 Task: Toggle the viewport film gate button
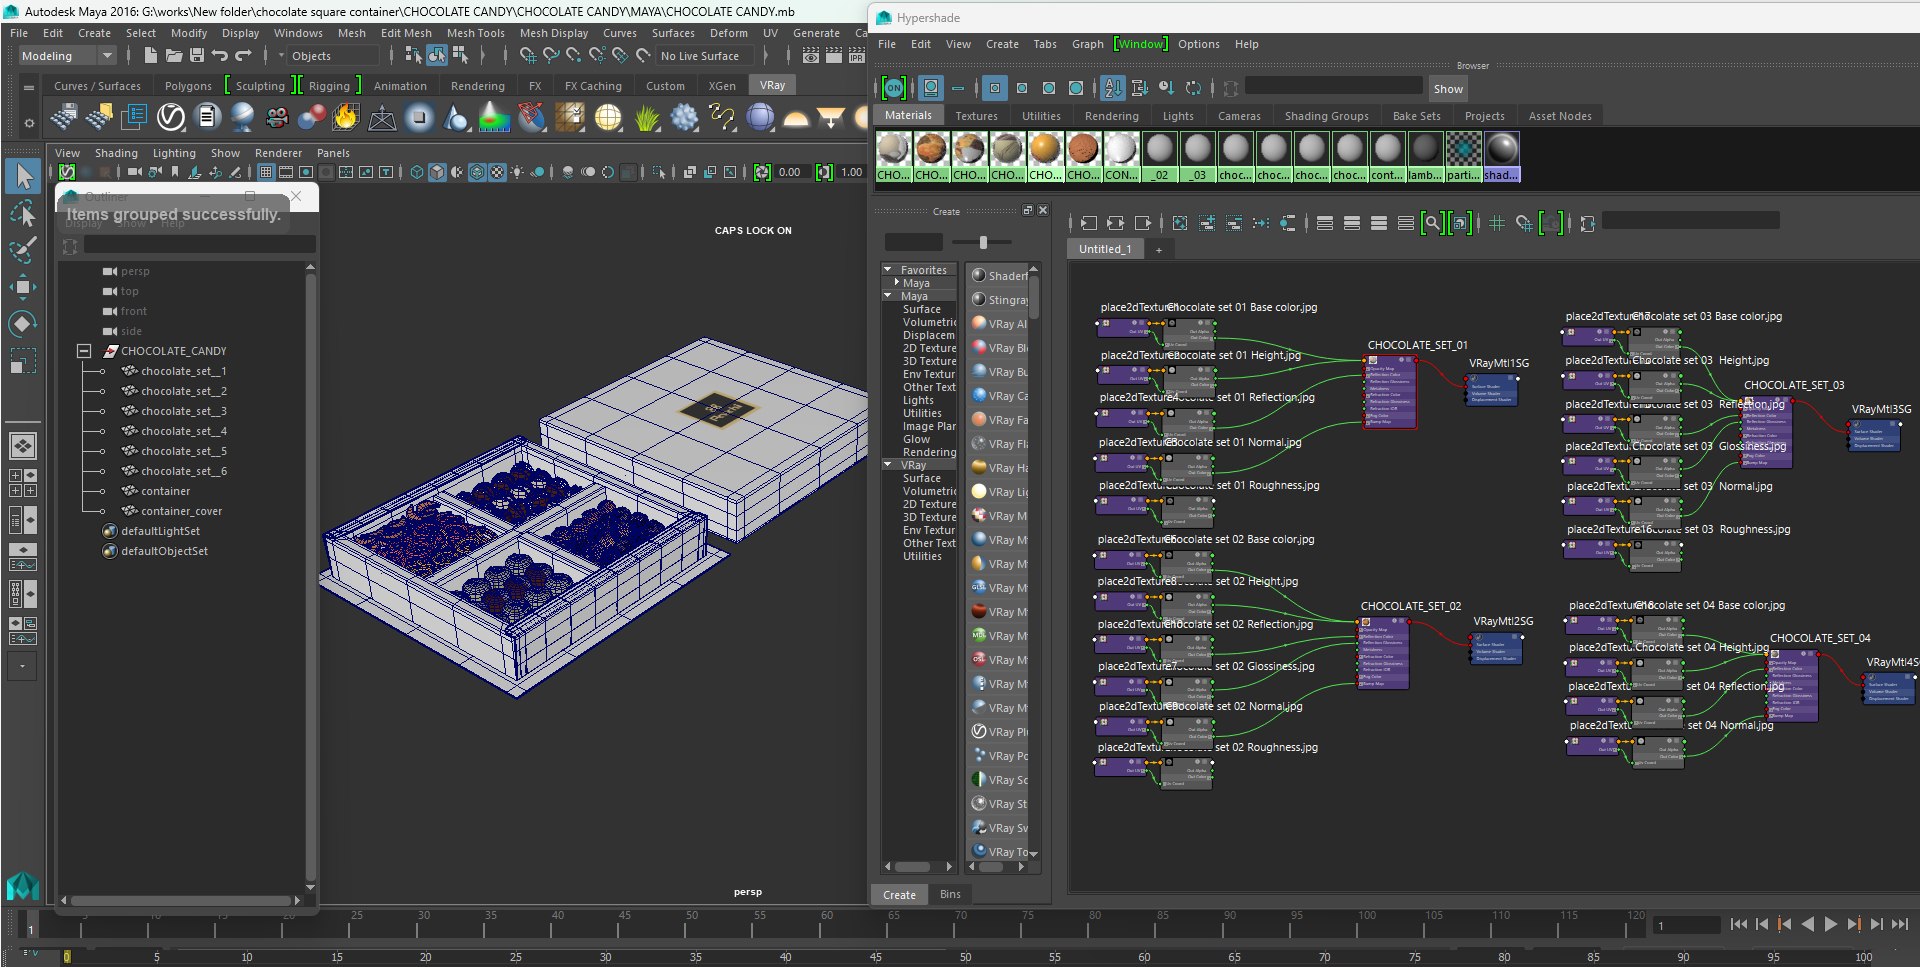pyautogui.click(x=286, y=172)
